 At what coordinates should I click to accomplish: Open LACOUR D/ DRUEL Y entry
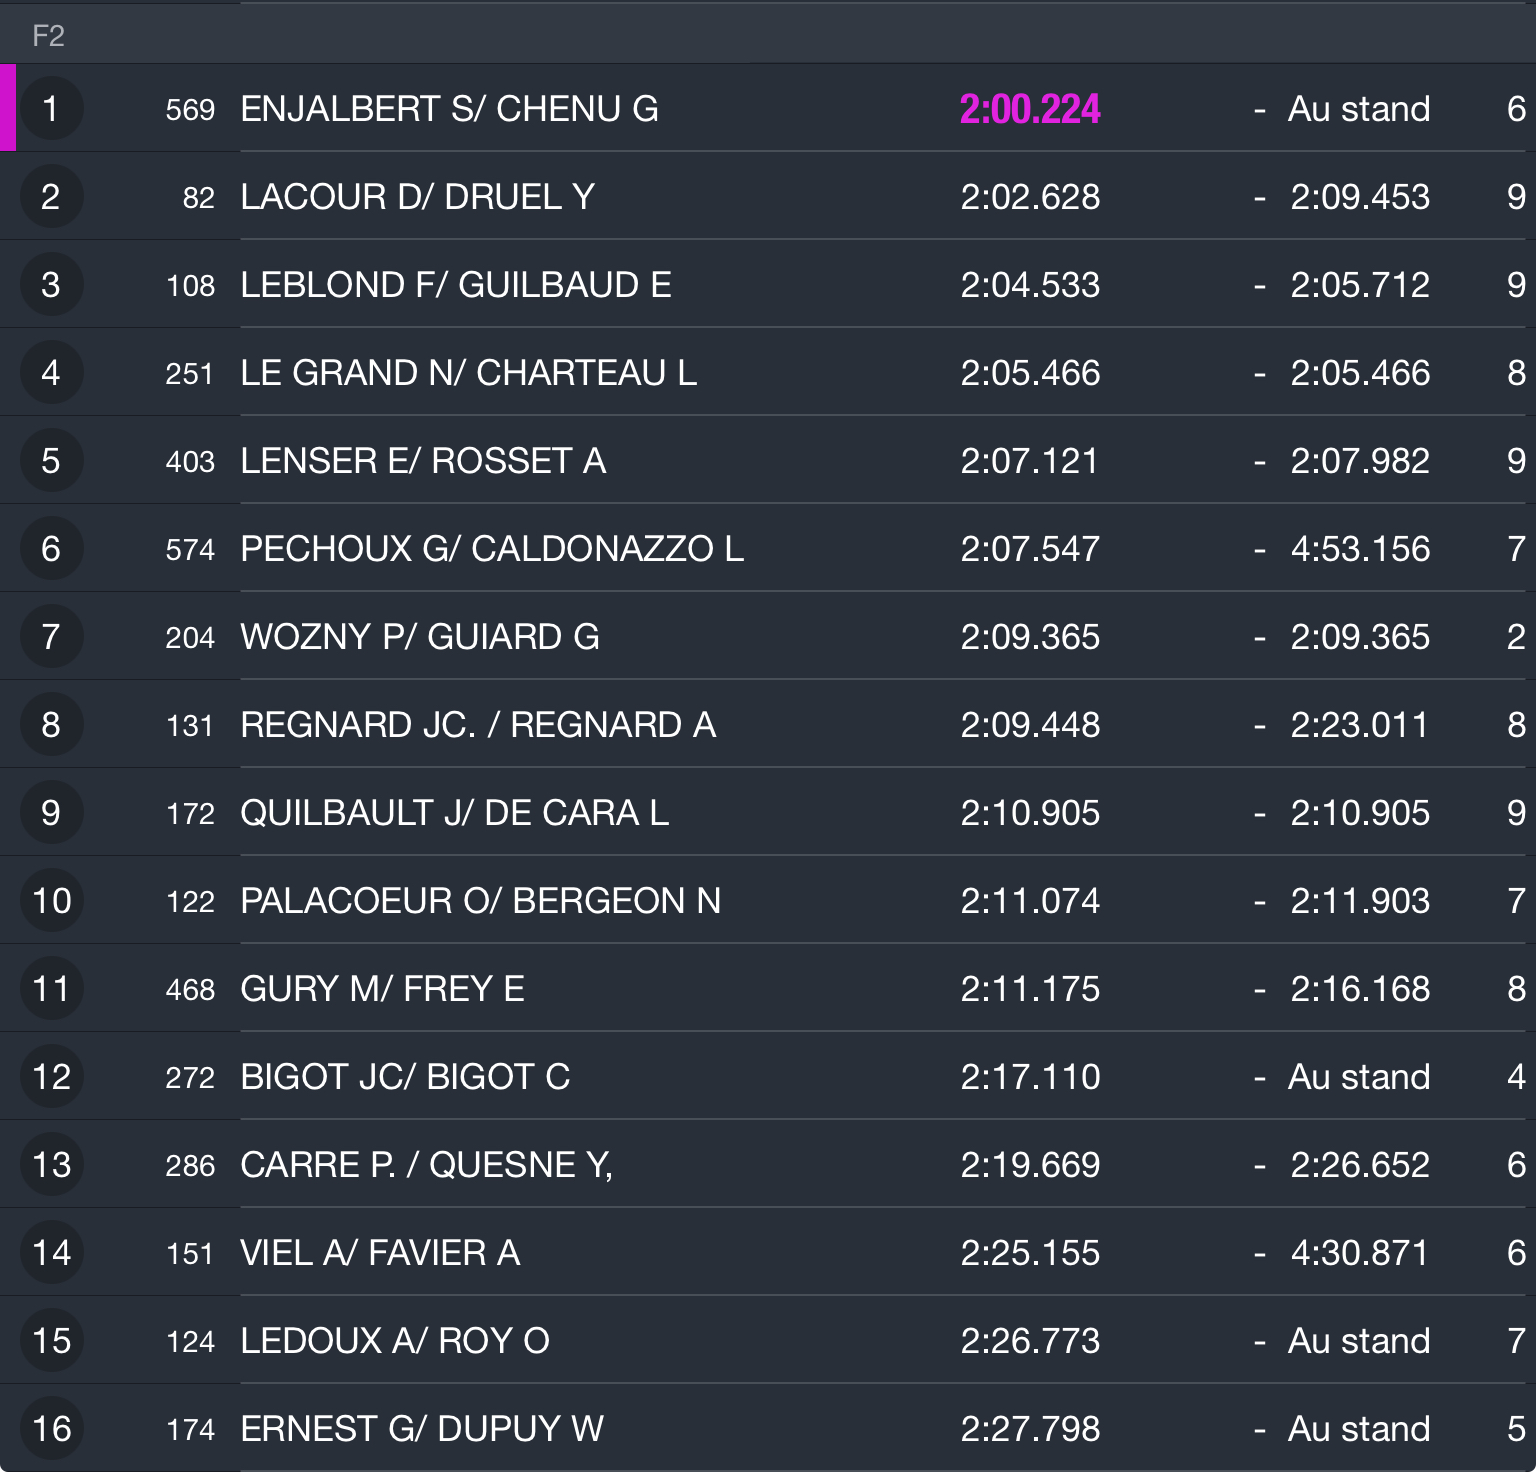[417, 196]
